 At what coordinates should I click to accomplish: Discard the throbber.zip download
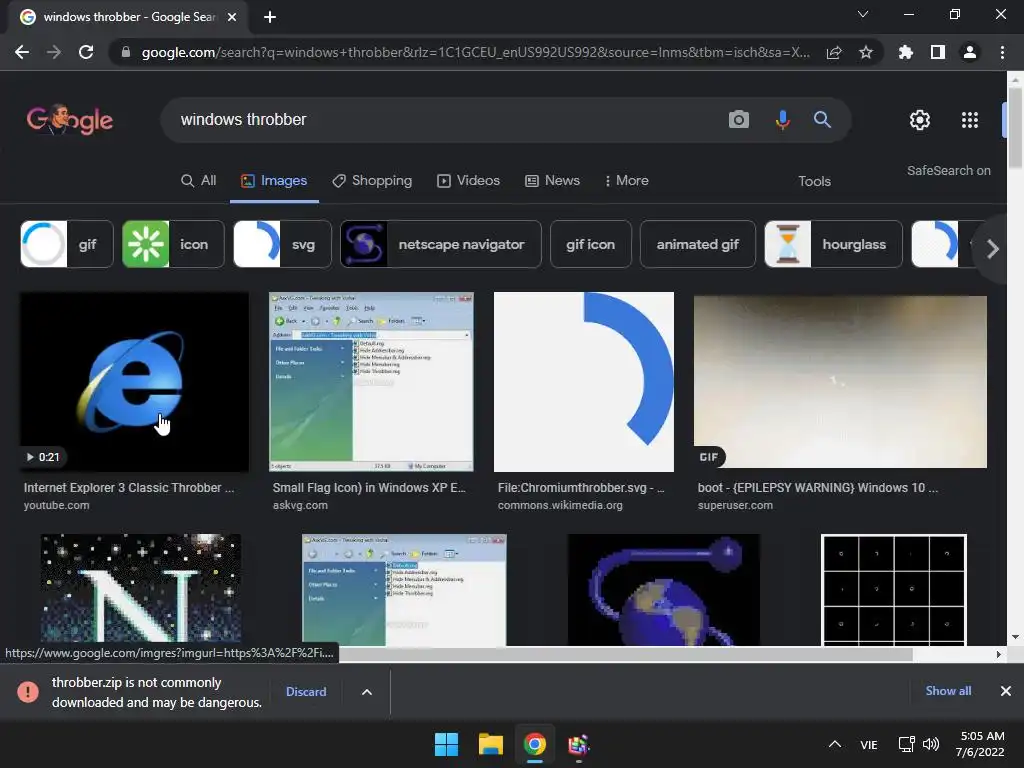click(x=306, y=692)
